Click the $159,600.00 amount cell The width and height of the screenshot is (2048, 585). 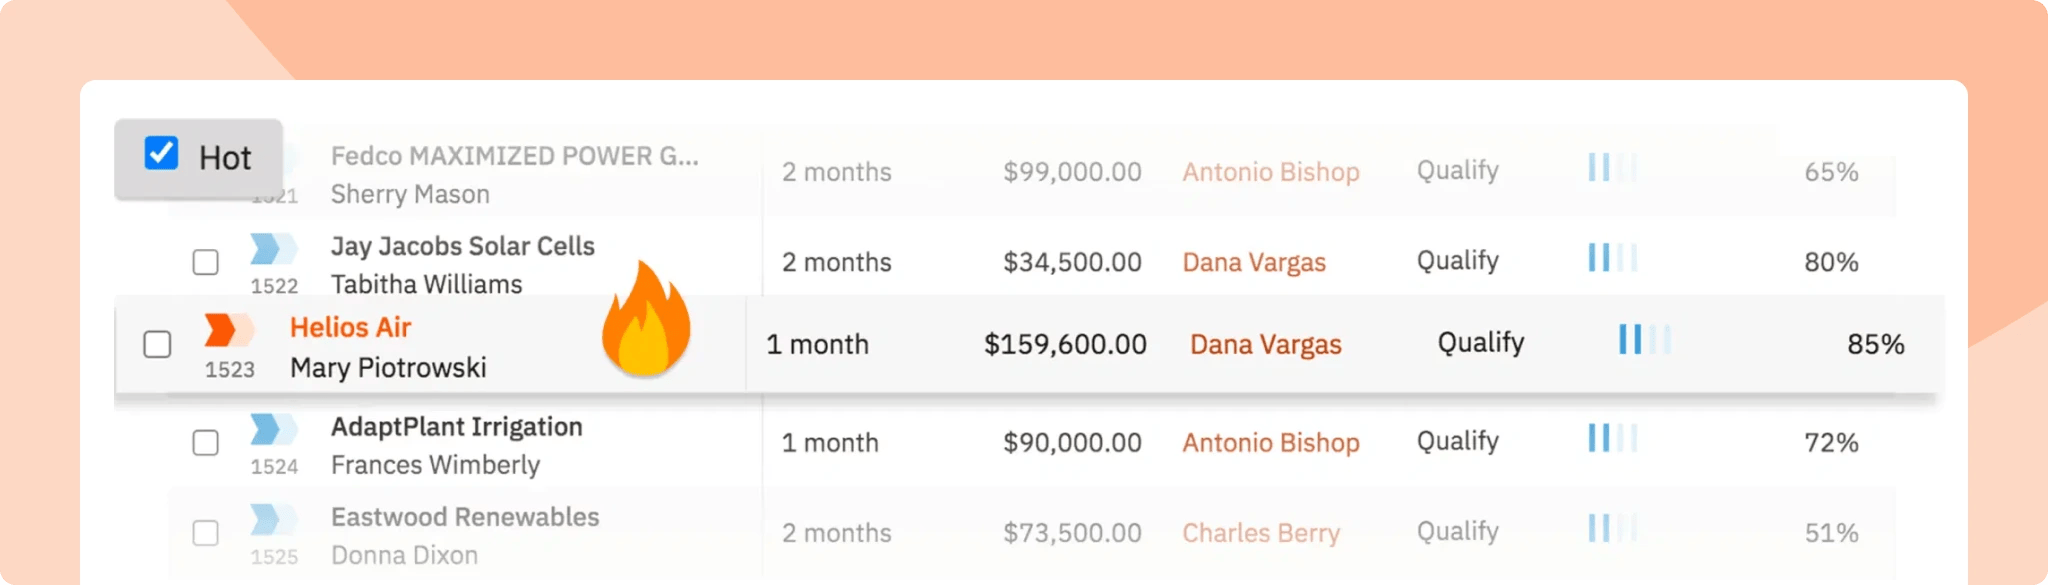(1064, 345)
